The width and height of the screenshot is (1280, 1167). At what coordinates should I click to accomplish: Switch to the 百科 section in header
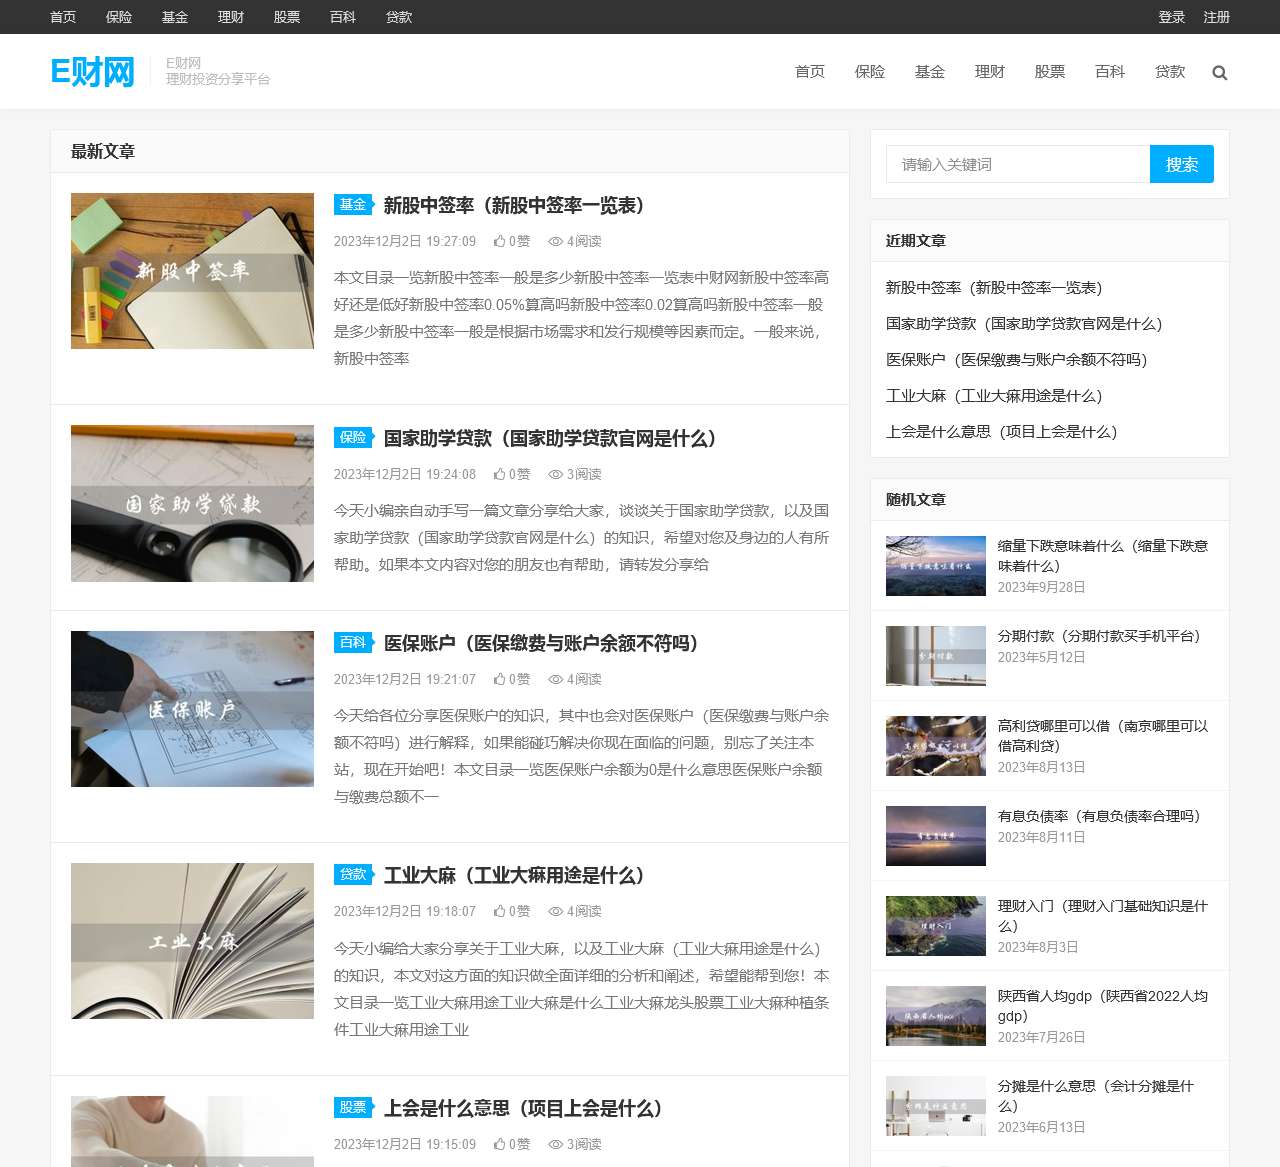pyautogui.click(x=1110, y=71)
